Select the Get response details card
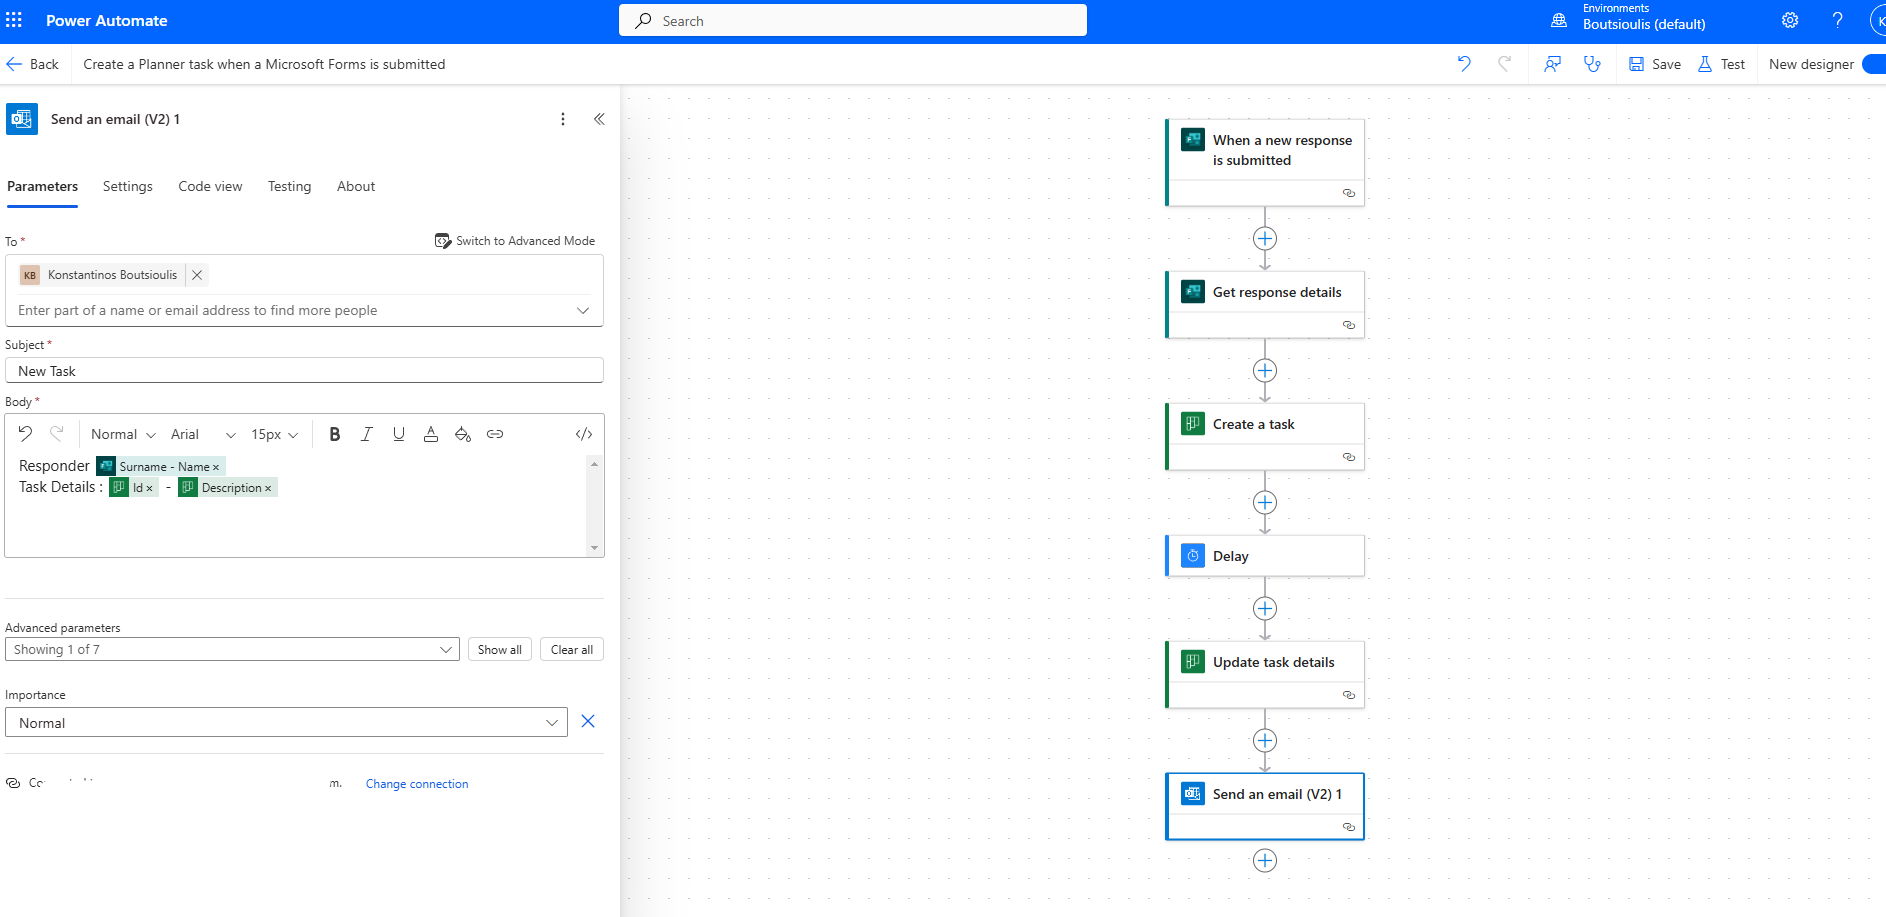The height and width of the screenshot is (917, 1886). 1265,304
